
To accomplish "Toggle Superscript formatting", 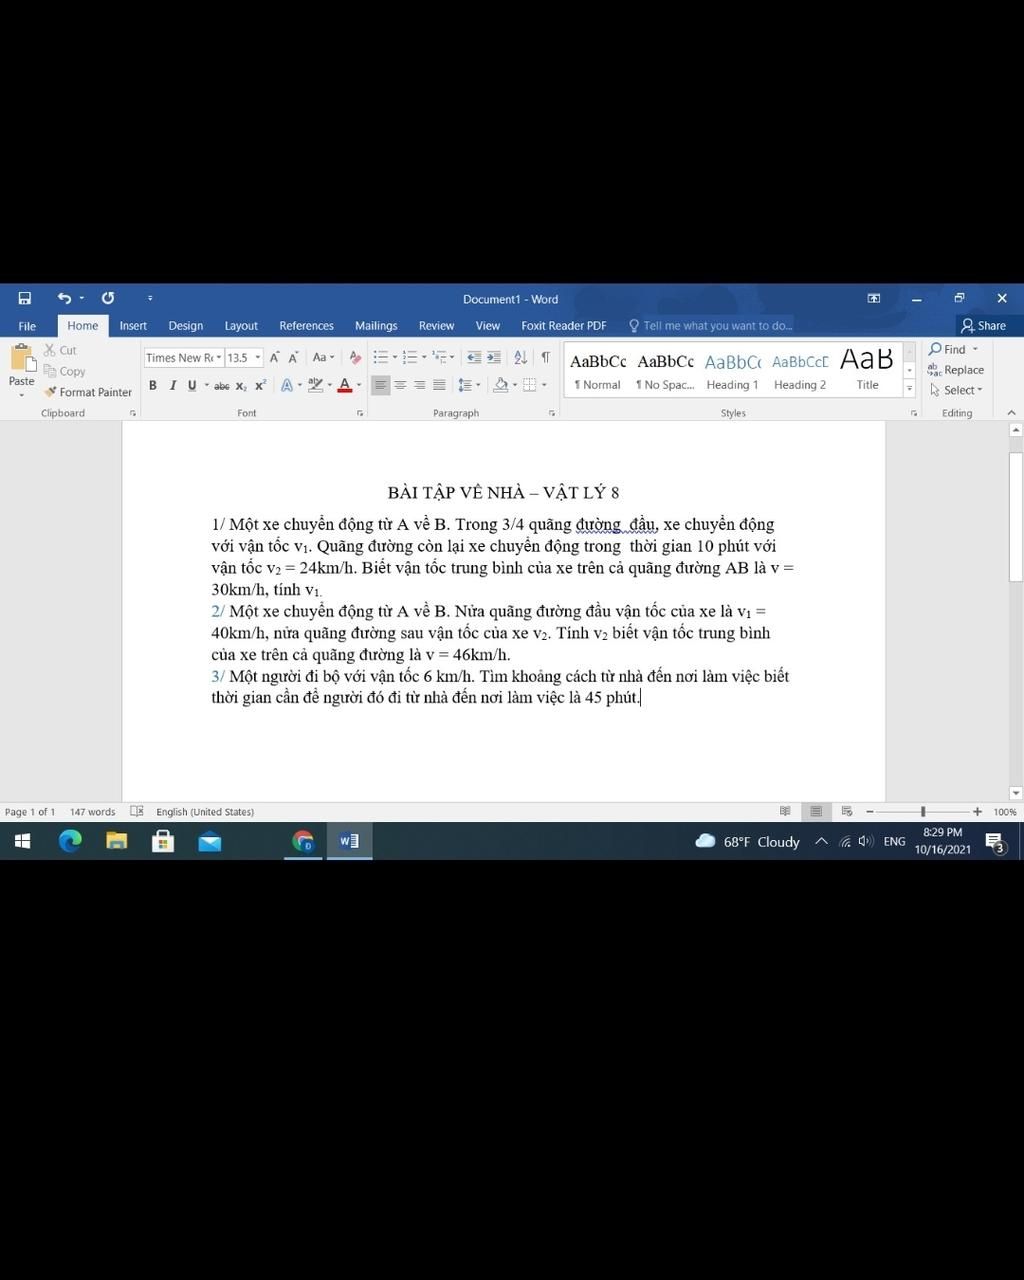I will tap(260, 385).
